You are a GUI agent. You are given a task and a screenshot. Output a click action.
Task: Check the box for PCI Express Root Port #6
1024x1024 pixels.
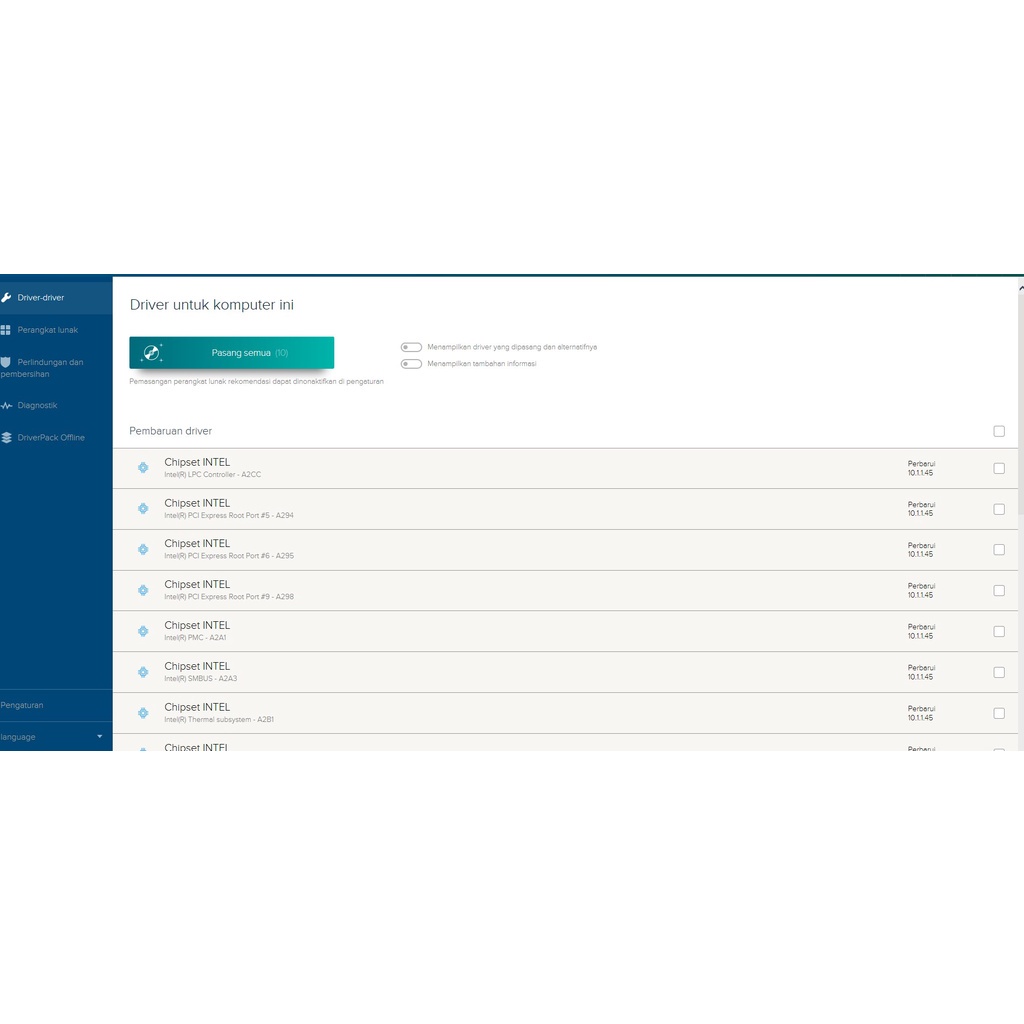coord(999,550)
